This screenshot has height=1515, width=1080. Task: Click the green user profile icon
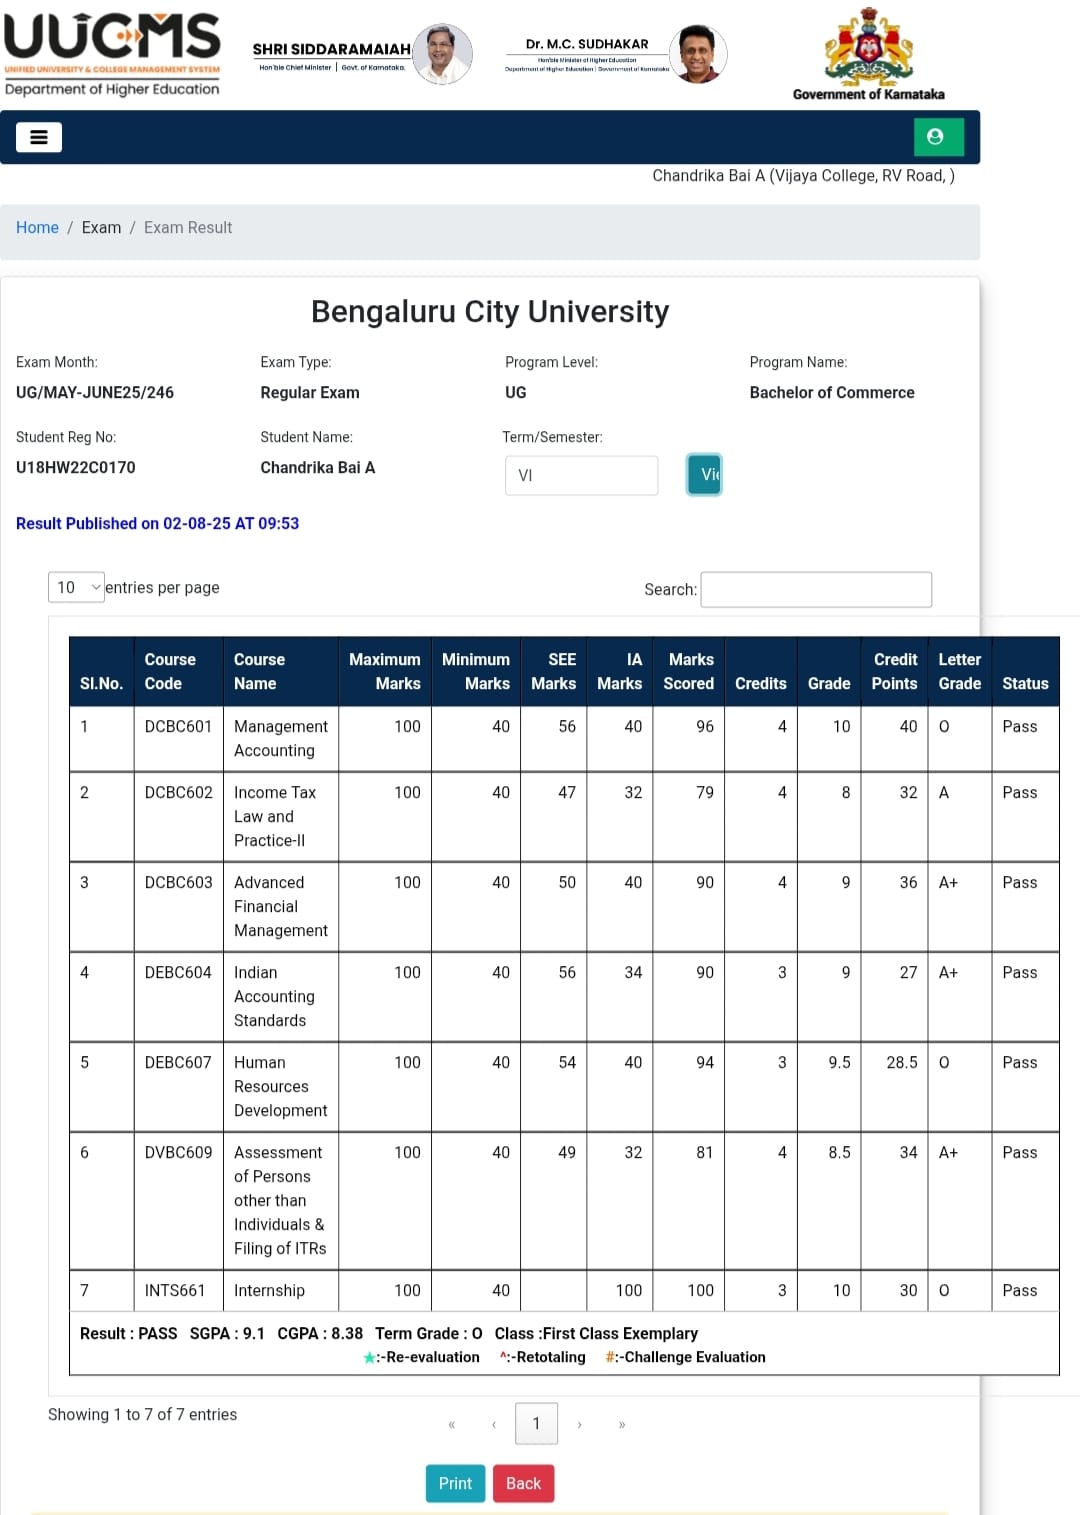tap(937, 137)
